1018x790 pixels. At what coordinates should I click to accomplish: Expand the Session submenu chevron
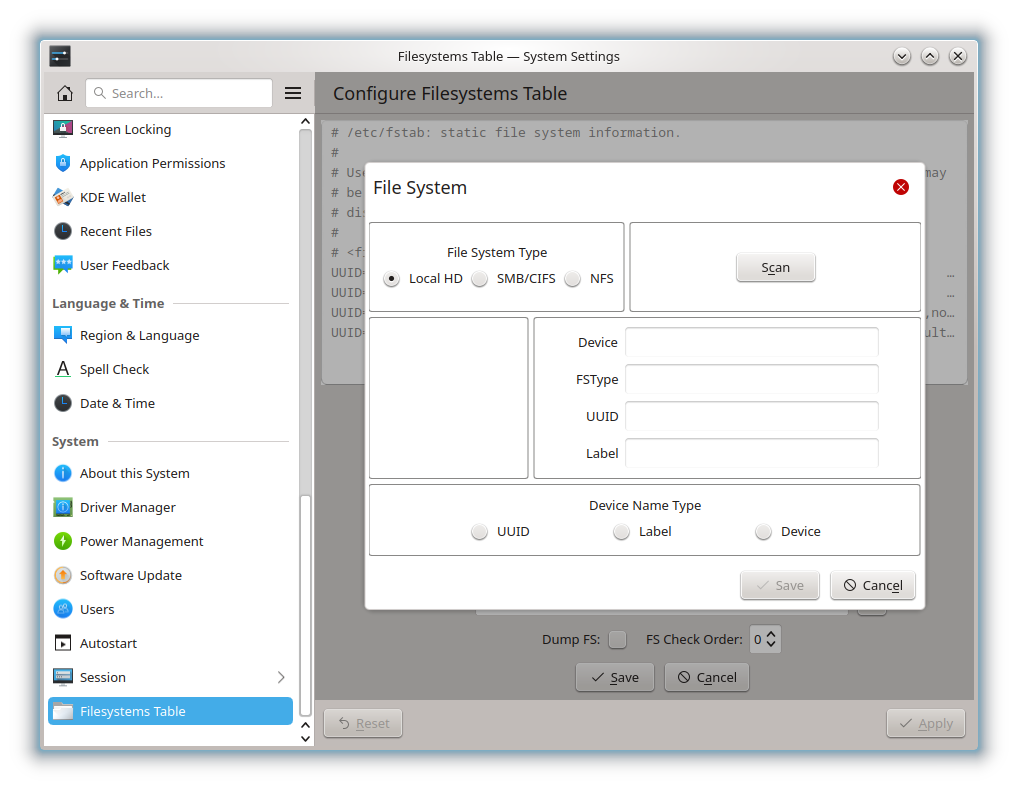(x=281, y=678)
